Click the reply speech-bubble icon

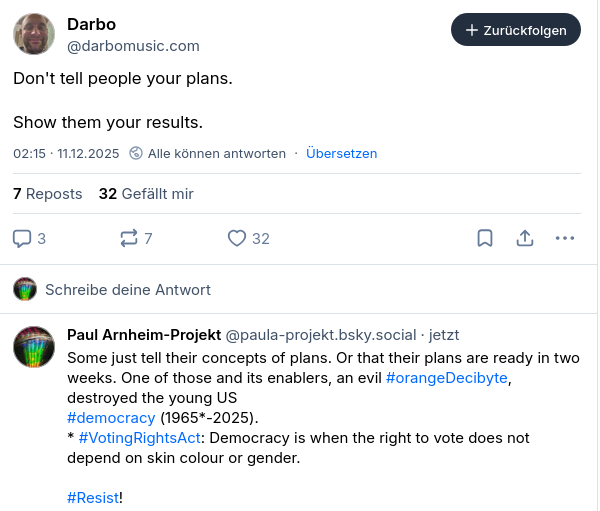[23, 238]
